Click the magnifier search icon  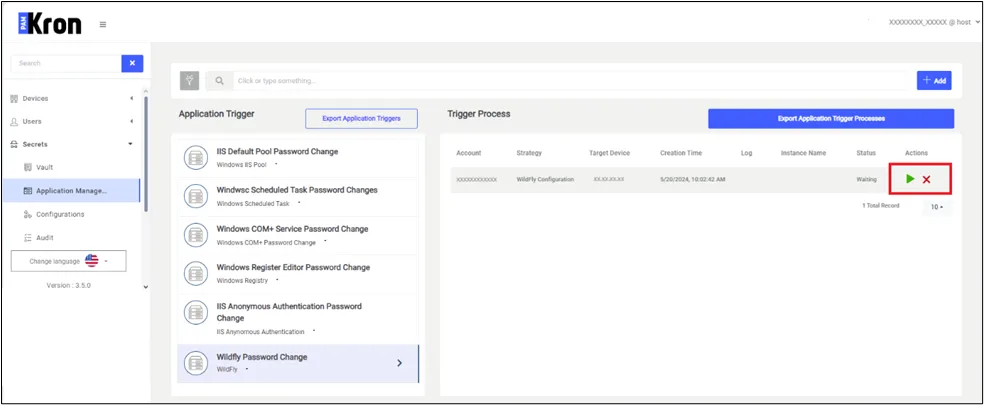[220, 81]
